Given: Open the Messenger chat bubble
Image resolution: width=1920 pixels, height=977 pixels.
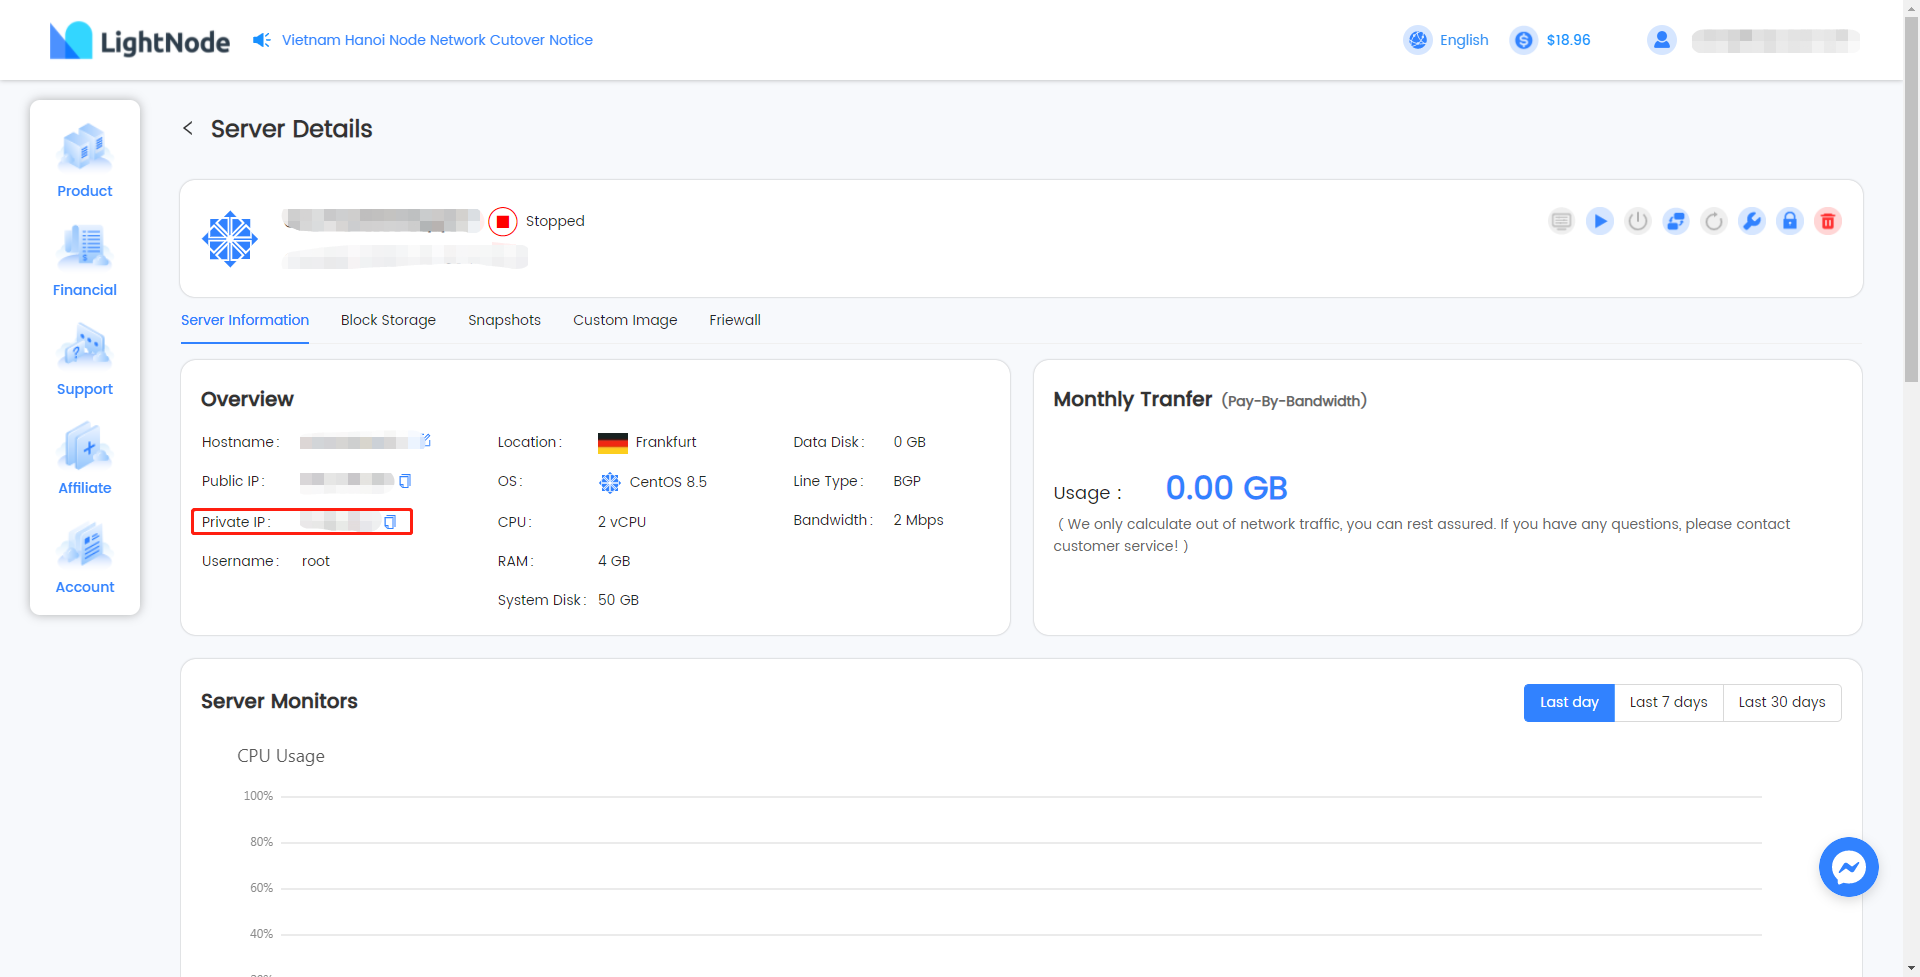Looking at the screenshot, I should [1848, 867].
